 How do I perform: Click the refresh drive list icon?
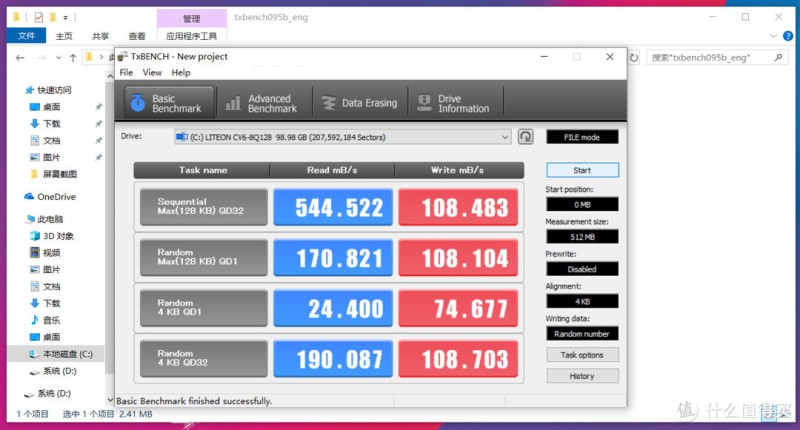tap(526, 137)
